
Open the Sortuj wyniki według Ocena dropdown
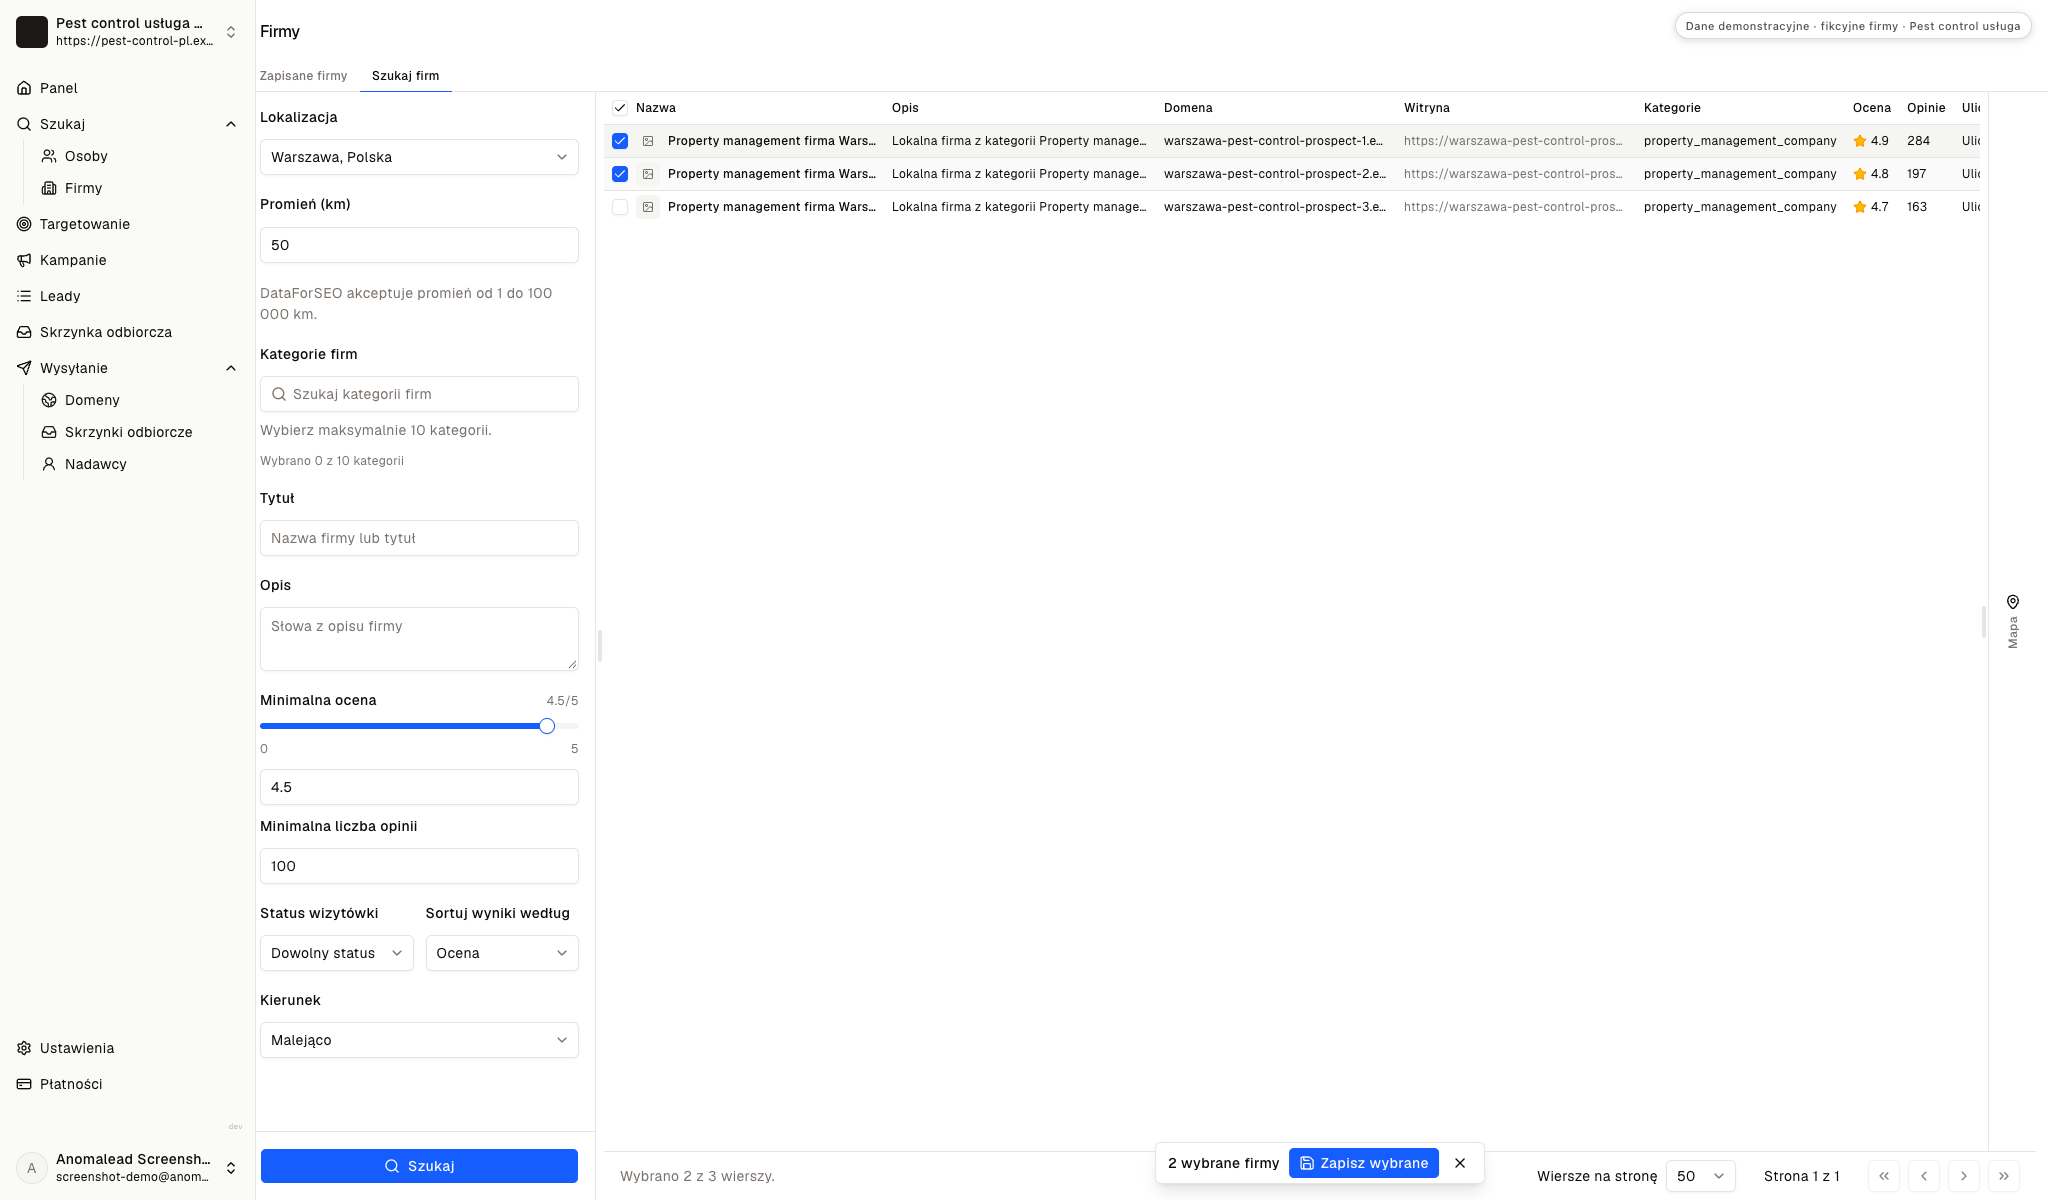tap(502, 953)
